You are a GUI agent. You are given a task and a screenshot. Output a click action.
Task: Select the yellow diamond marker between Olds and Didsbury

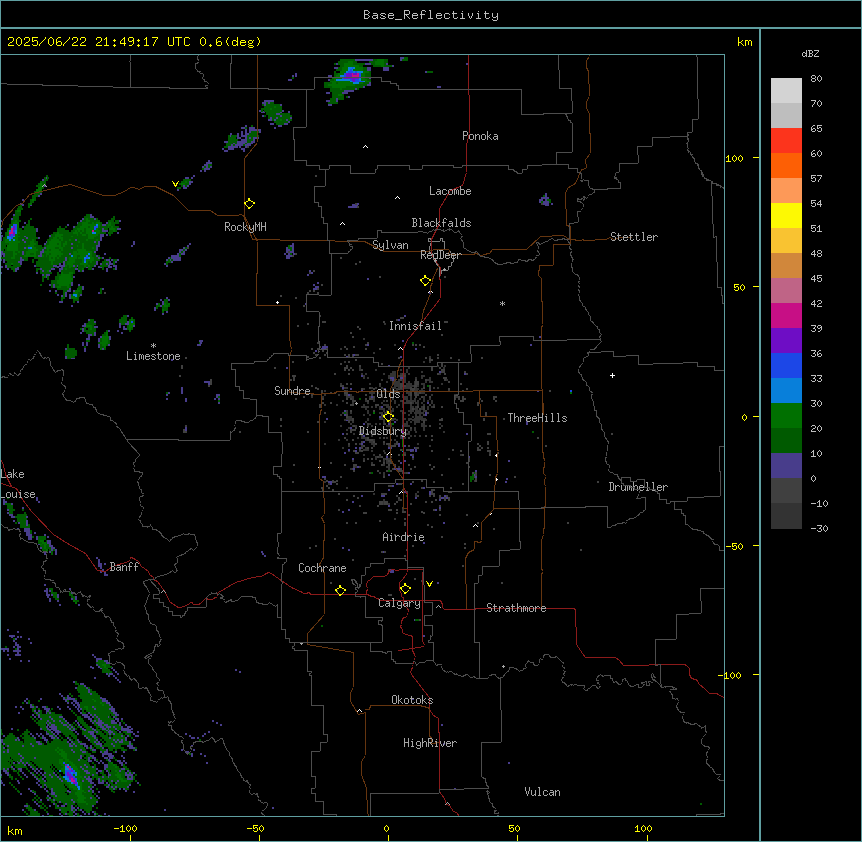click(x=388, y=417)
